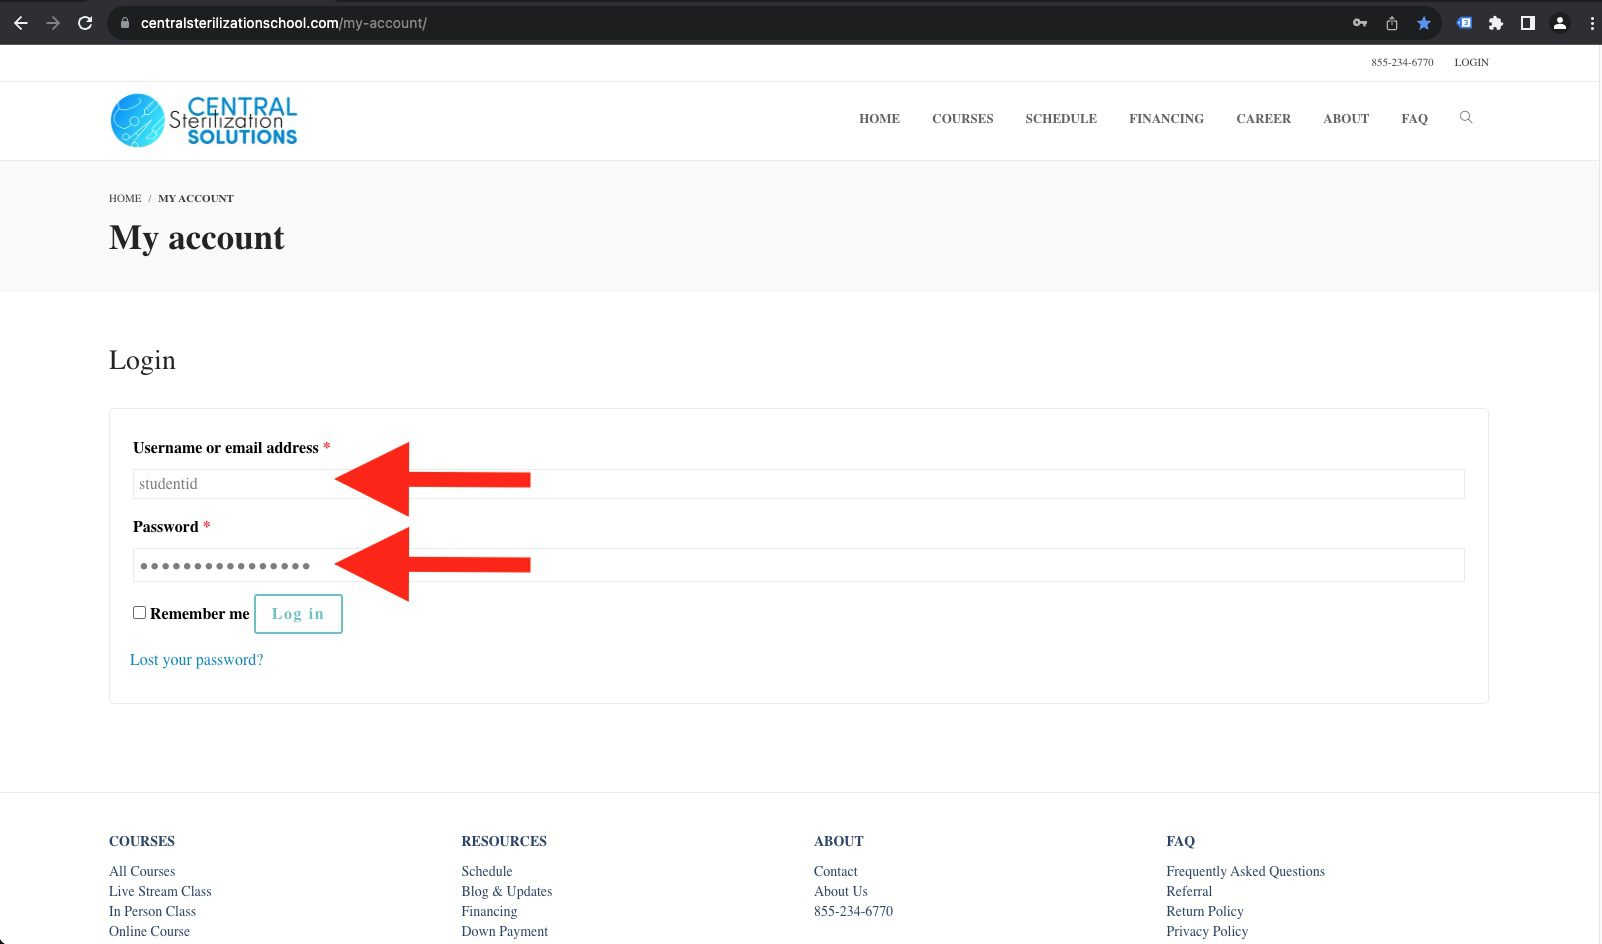Open About Us footer link
This screenshot has height=944, width=1602.
tap(841, 891)
